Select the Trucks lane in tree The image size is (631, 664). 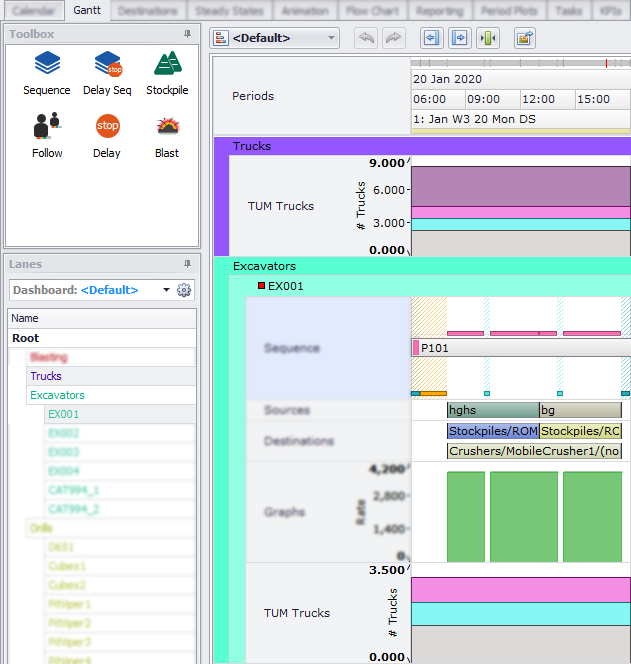pos(46,376)
